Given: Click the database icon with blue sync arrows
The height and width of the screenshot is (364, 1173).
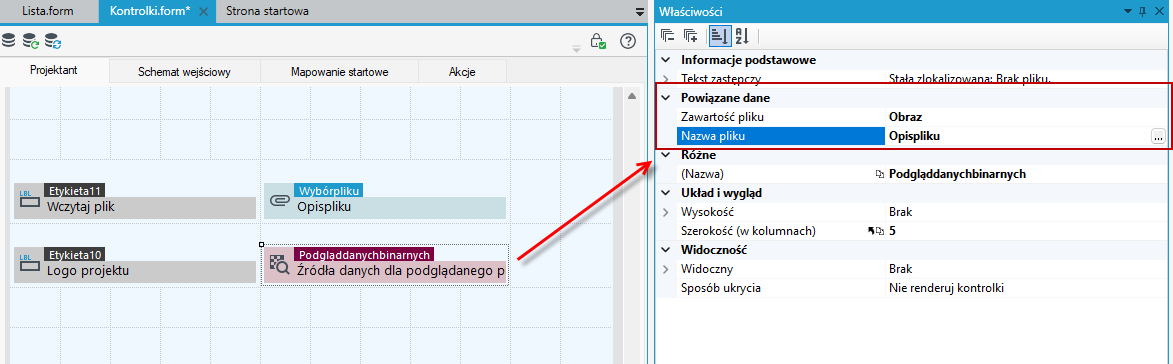Looking at the screenshot, I should click(52, 40).
